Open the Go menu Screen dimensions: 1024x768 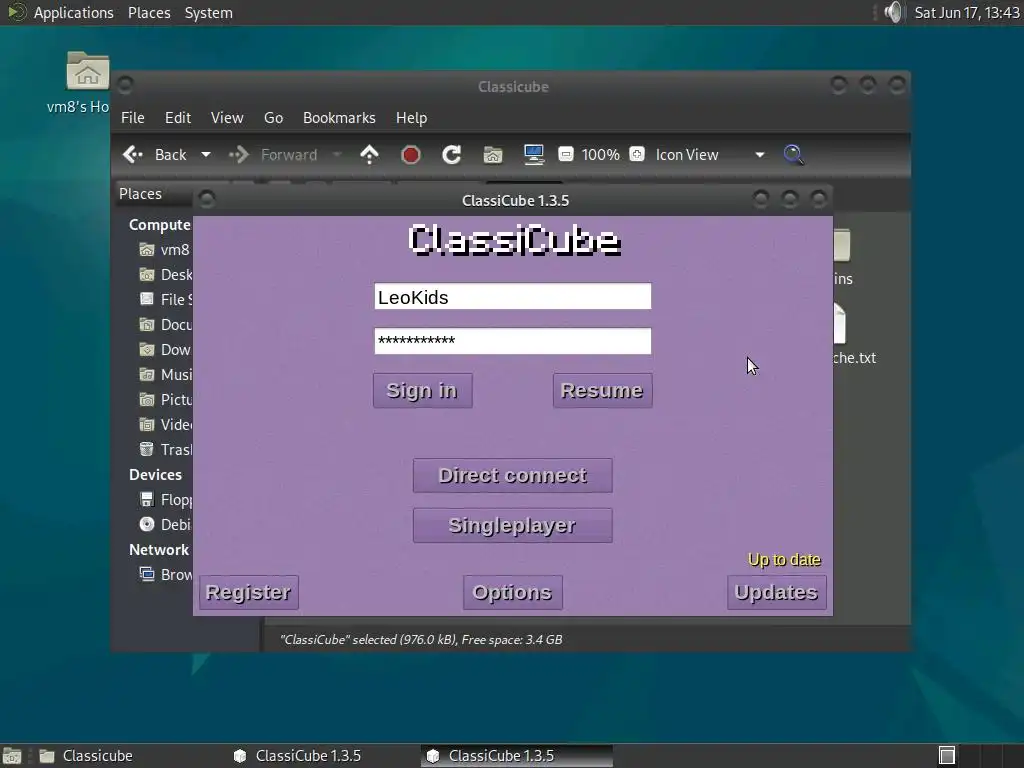pyautogui.click(x=273, y=118)
